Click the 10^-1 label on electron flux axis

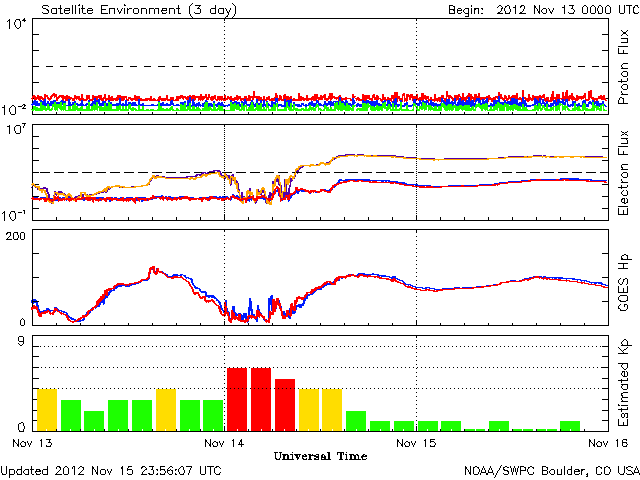click(x=14, y=215)
